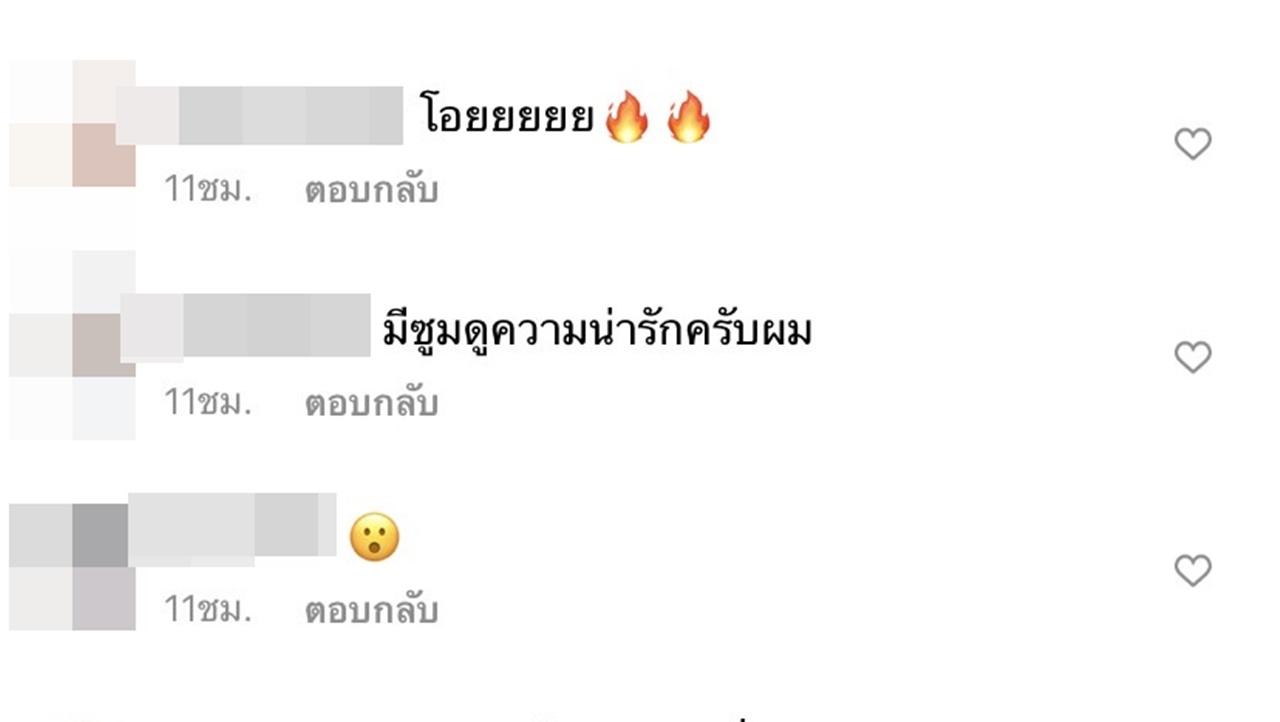Select the comment text มีซูมดูความน่ารักครับผม

coord(597,330)
